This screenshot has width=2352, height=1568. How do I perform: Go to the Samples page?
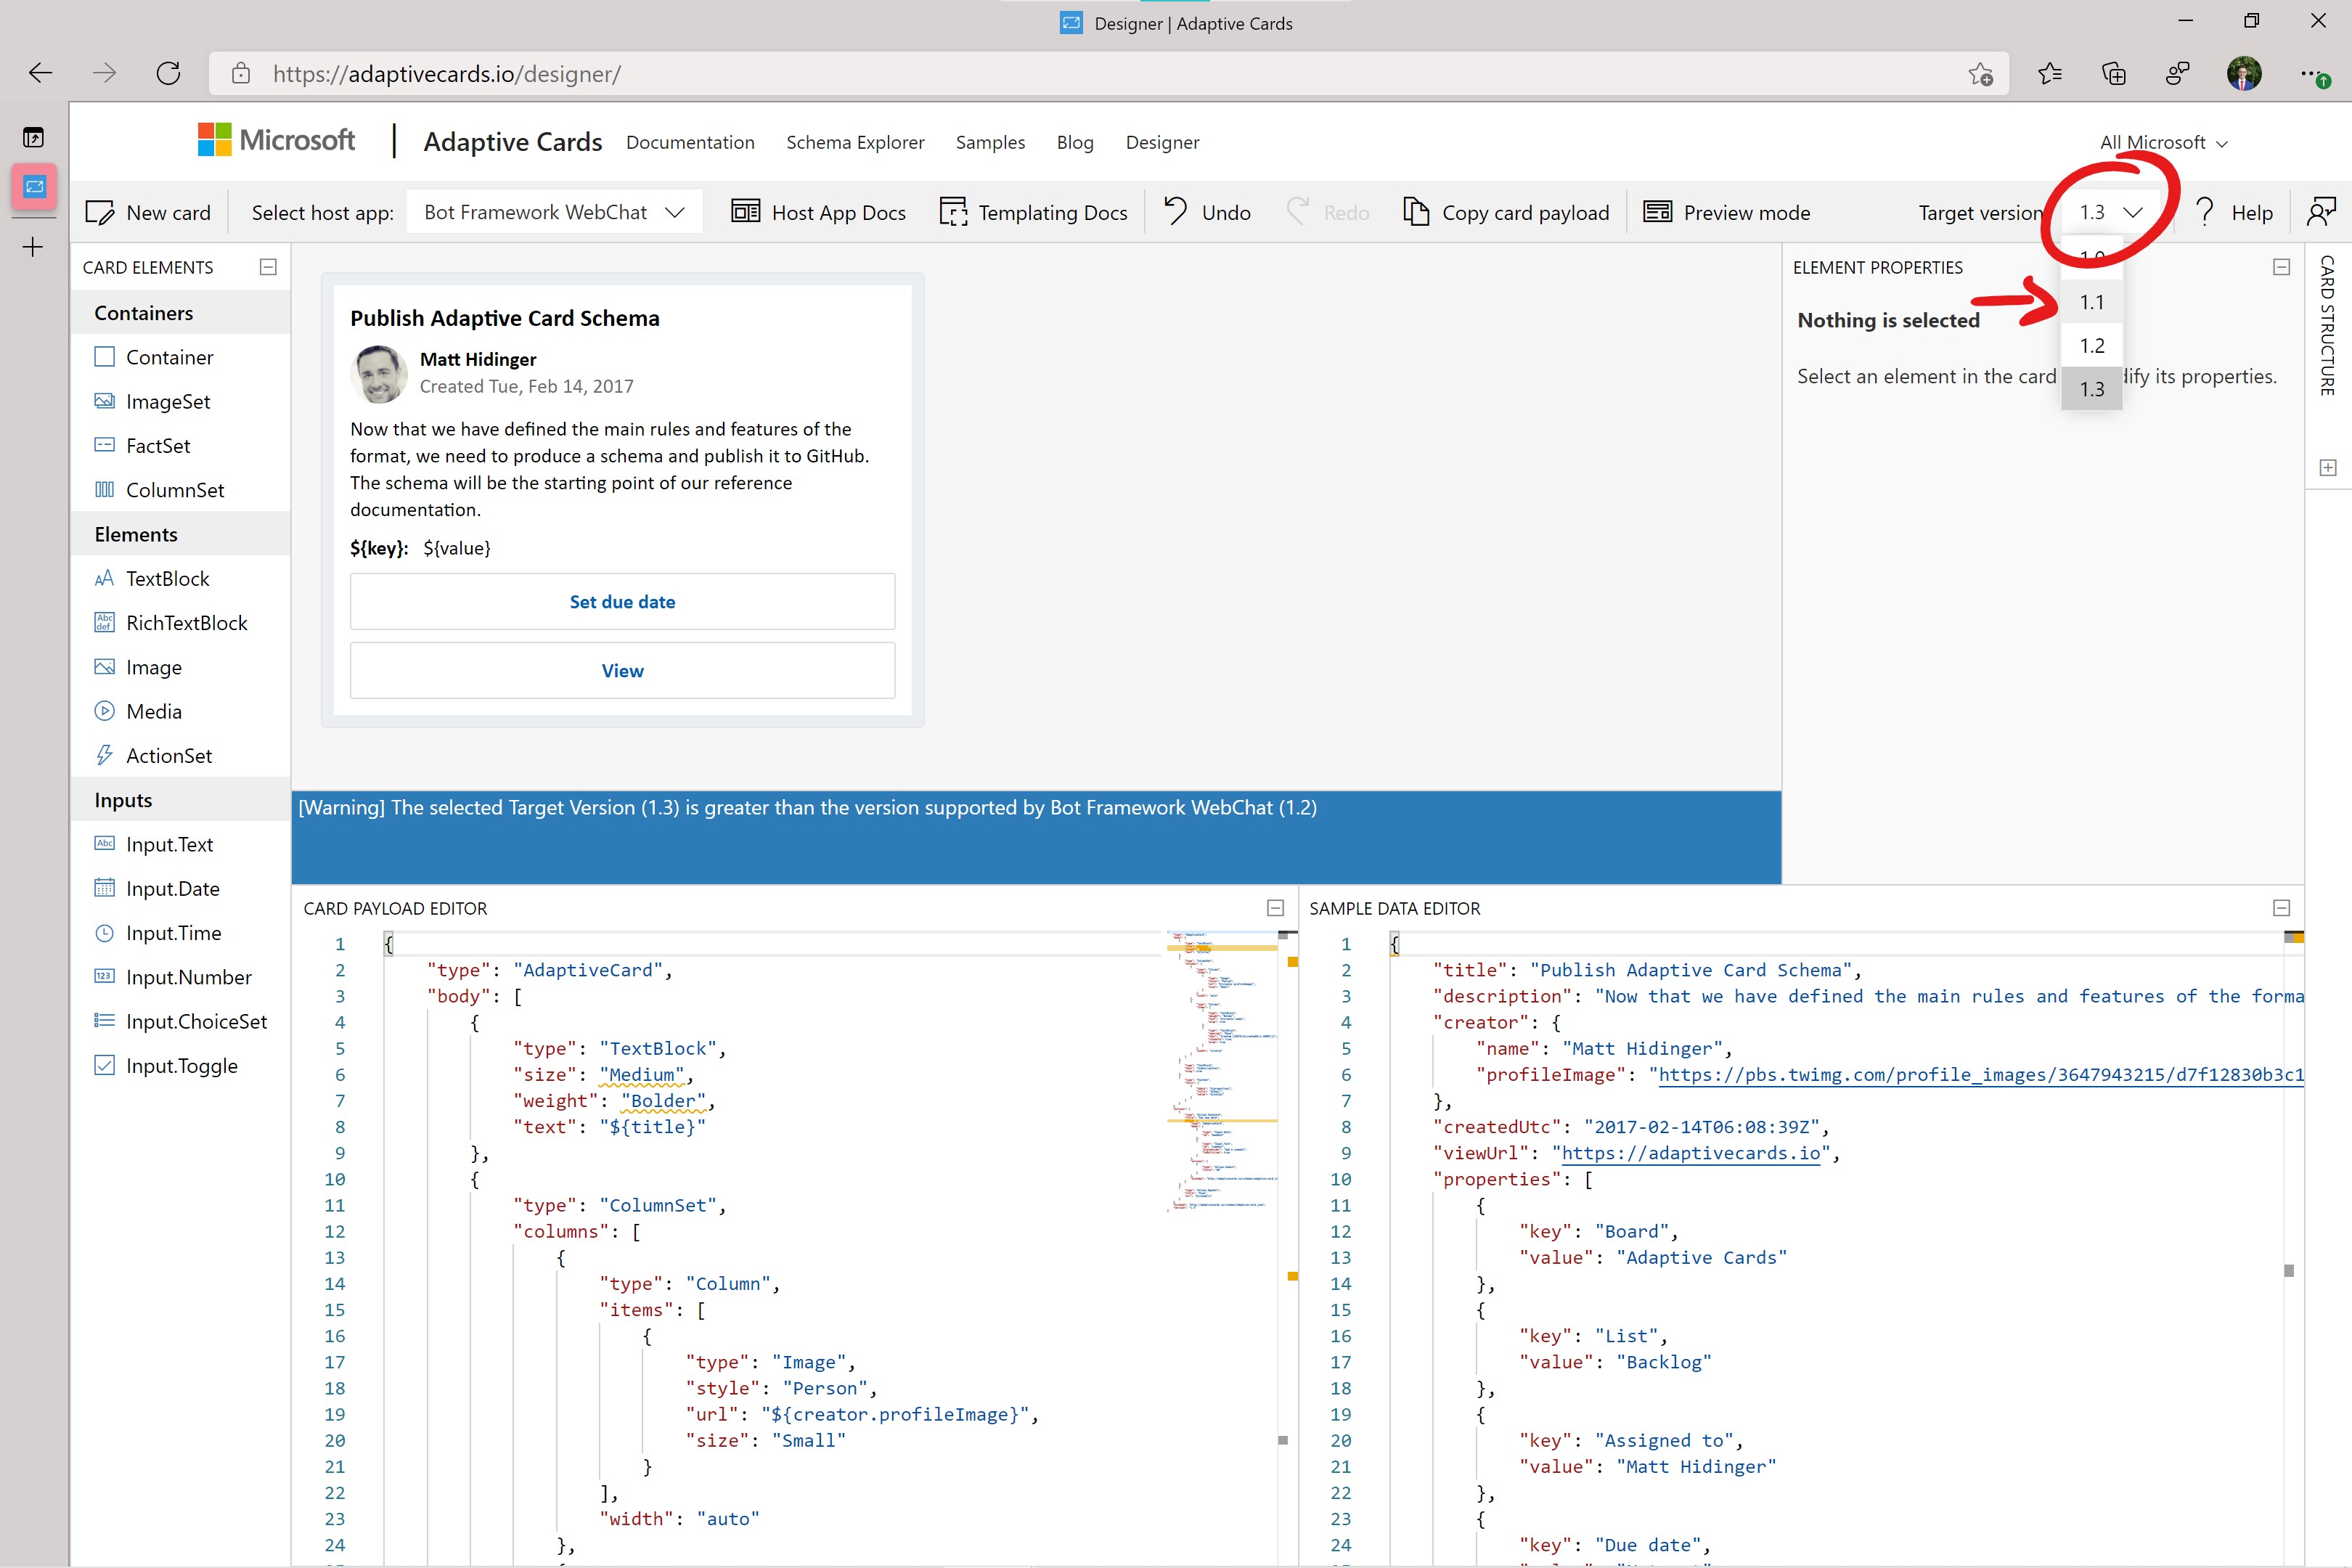(990, 142)
